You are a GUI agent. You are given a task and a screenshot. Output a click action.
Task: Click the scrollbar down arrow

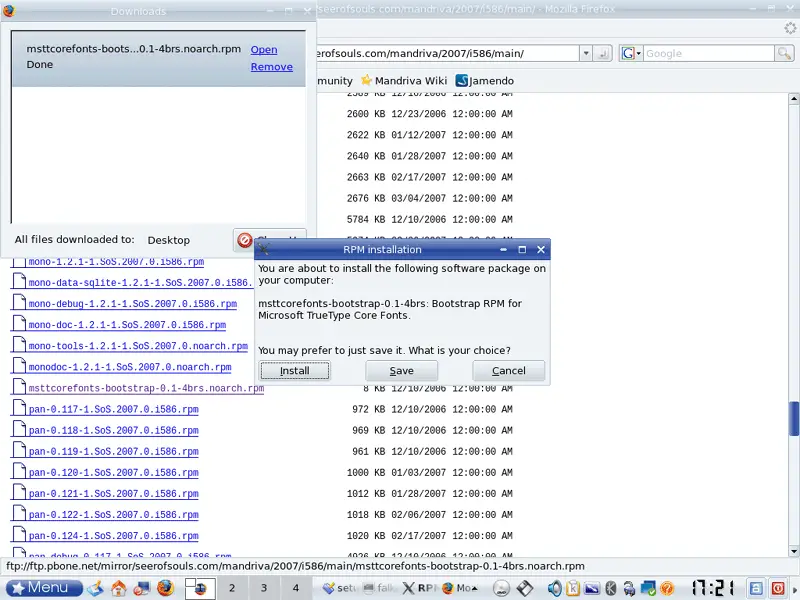tap(794, 551)
